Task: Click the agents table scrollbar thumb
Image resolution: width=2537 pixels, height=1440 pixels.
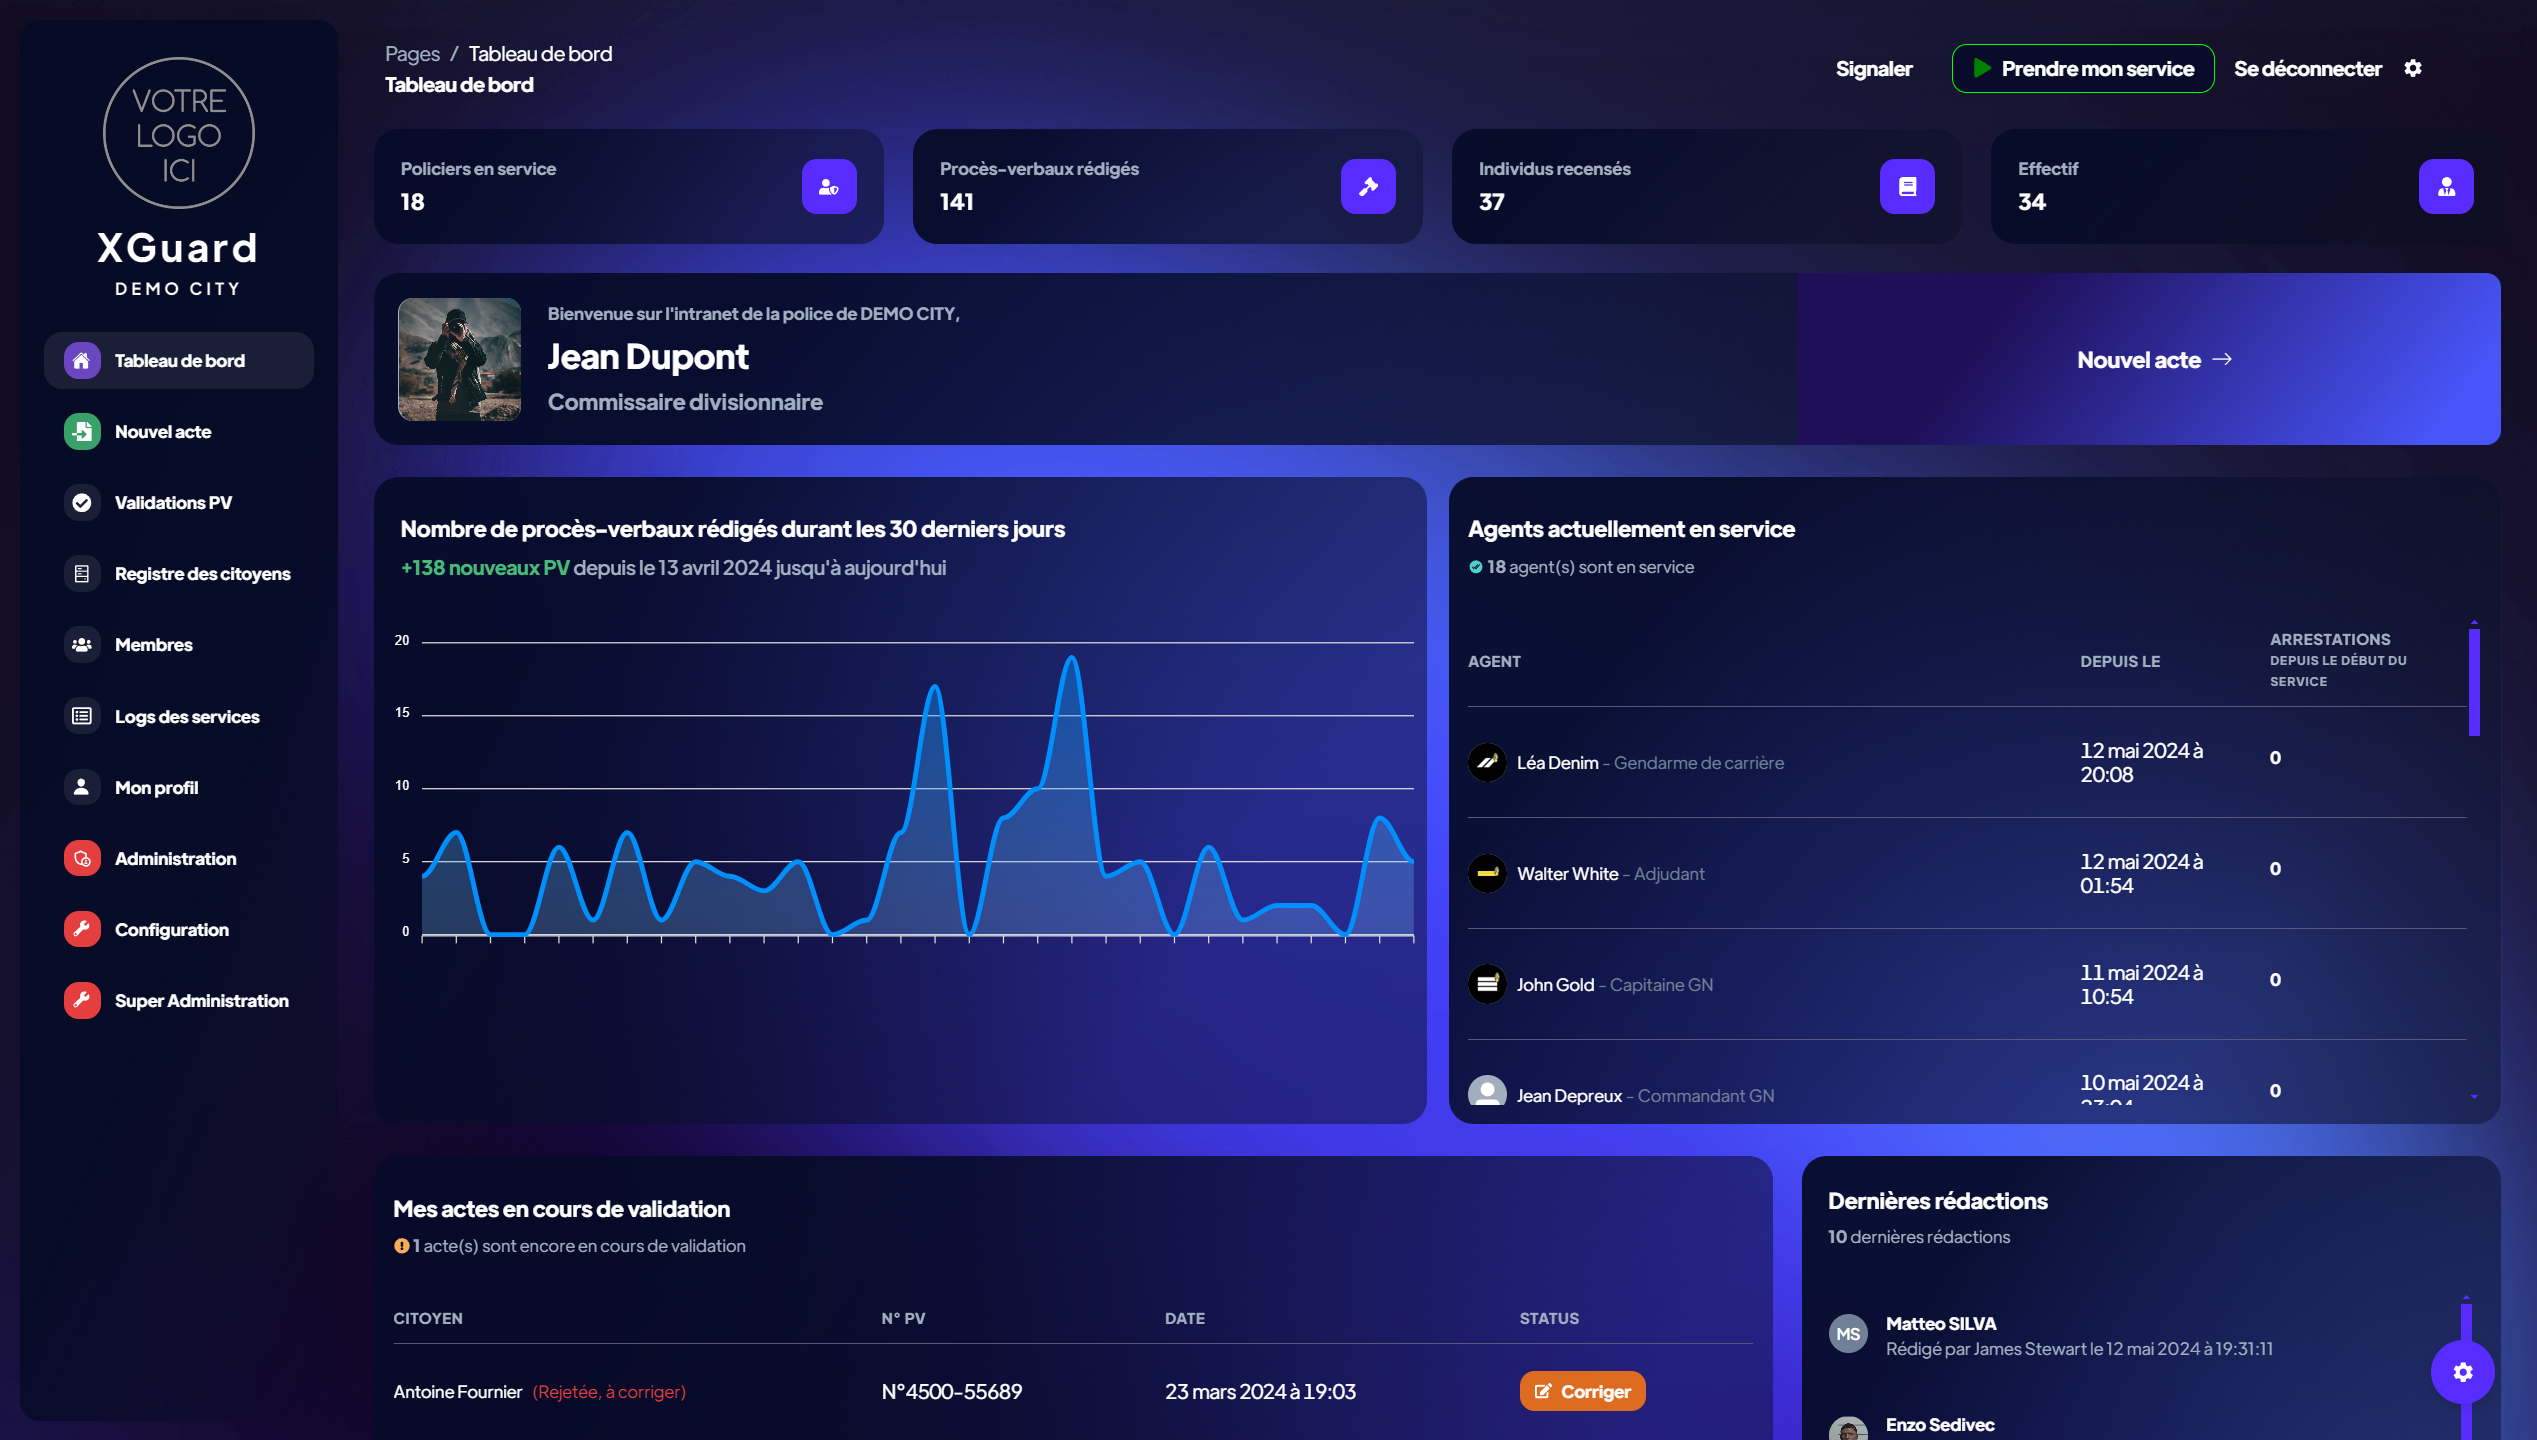Action: (x=2474, y=682)
